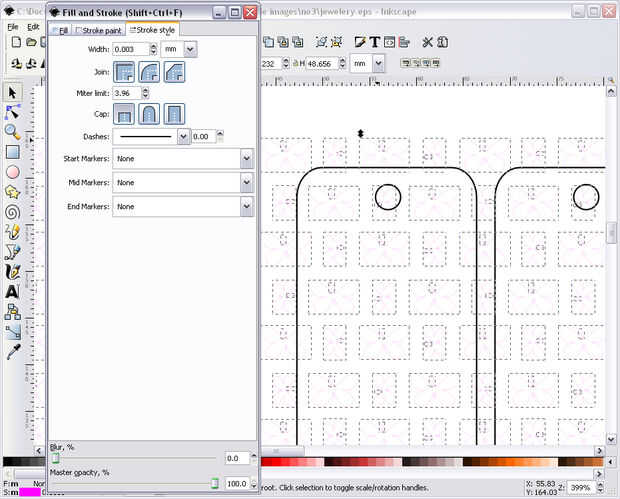Click the H height spinner arrows

(342, 63)
